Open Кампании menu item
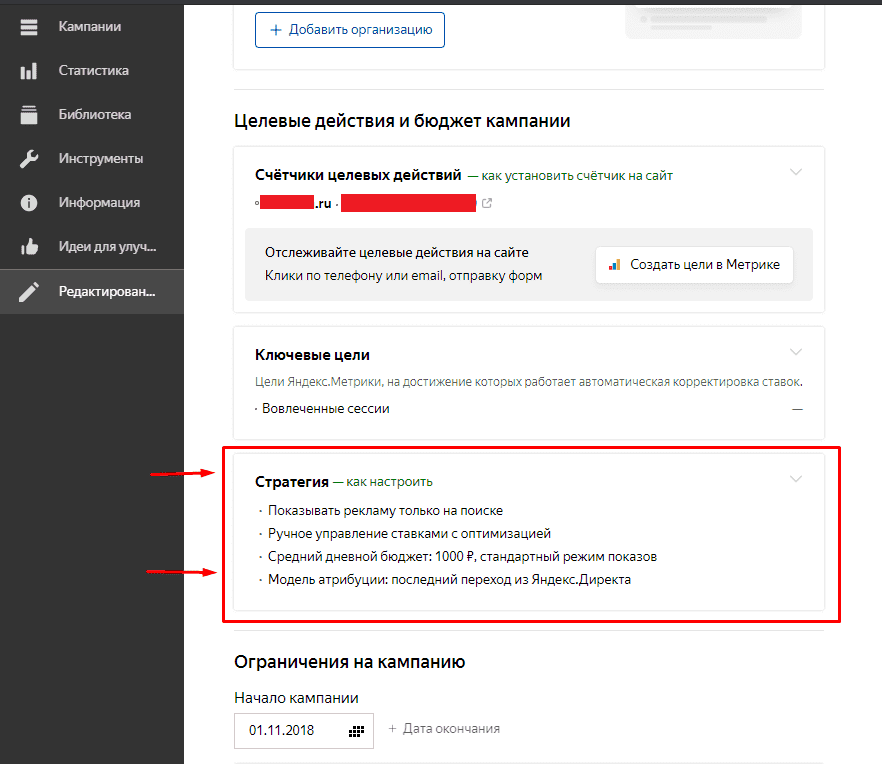This screenshot has width=882, height=764. click(92, 26)
